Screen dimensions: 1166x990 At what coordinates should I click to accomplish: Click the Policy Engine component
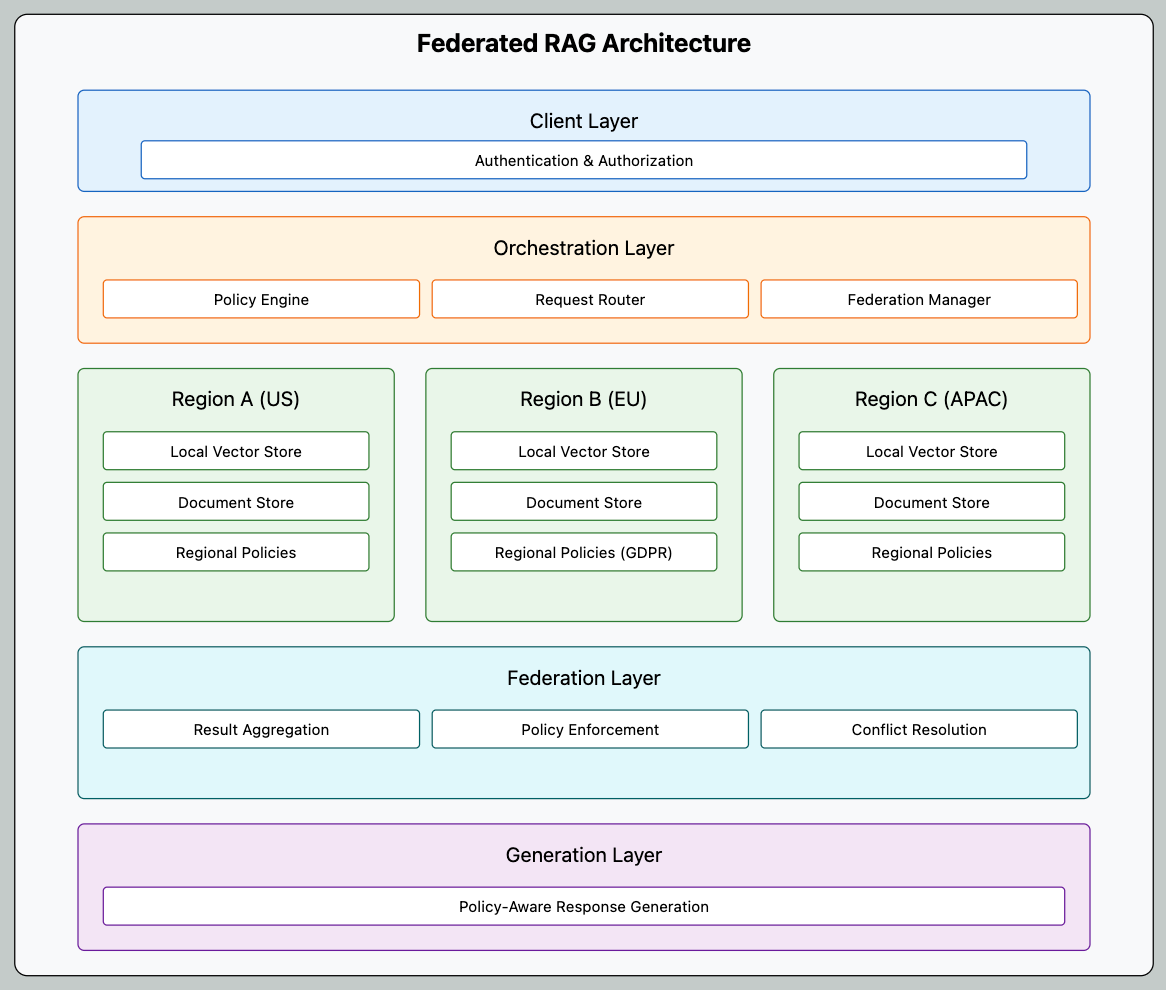pyautogui.click(x=261, y=299)
